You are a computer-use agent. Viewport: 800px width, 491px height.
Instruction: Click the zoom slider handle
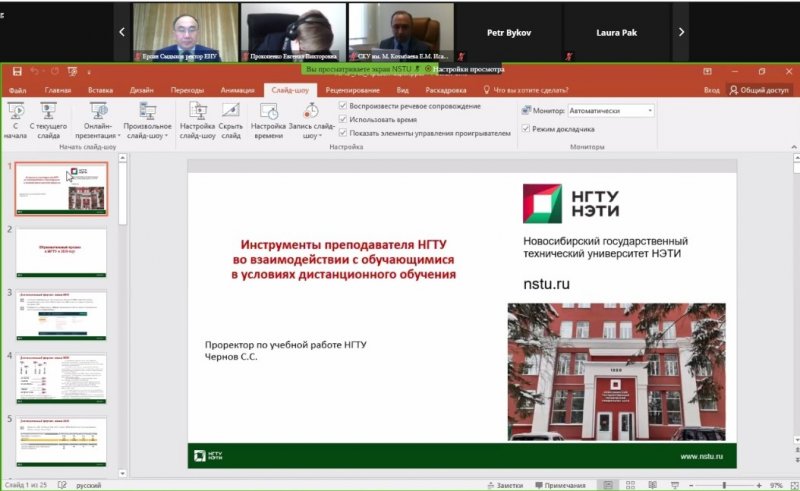pyautogui.click(x=724, y=485)
